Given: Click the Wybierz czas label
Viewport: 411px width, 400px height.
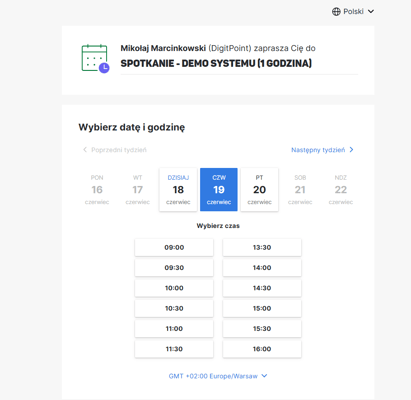Looking at the screenshot, I should [218, 226].
